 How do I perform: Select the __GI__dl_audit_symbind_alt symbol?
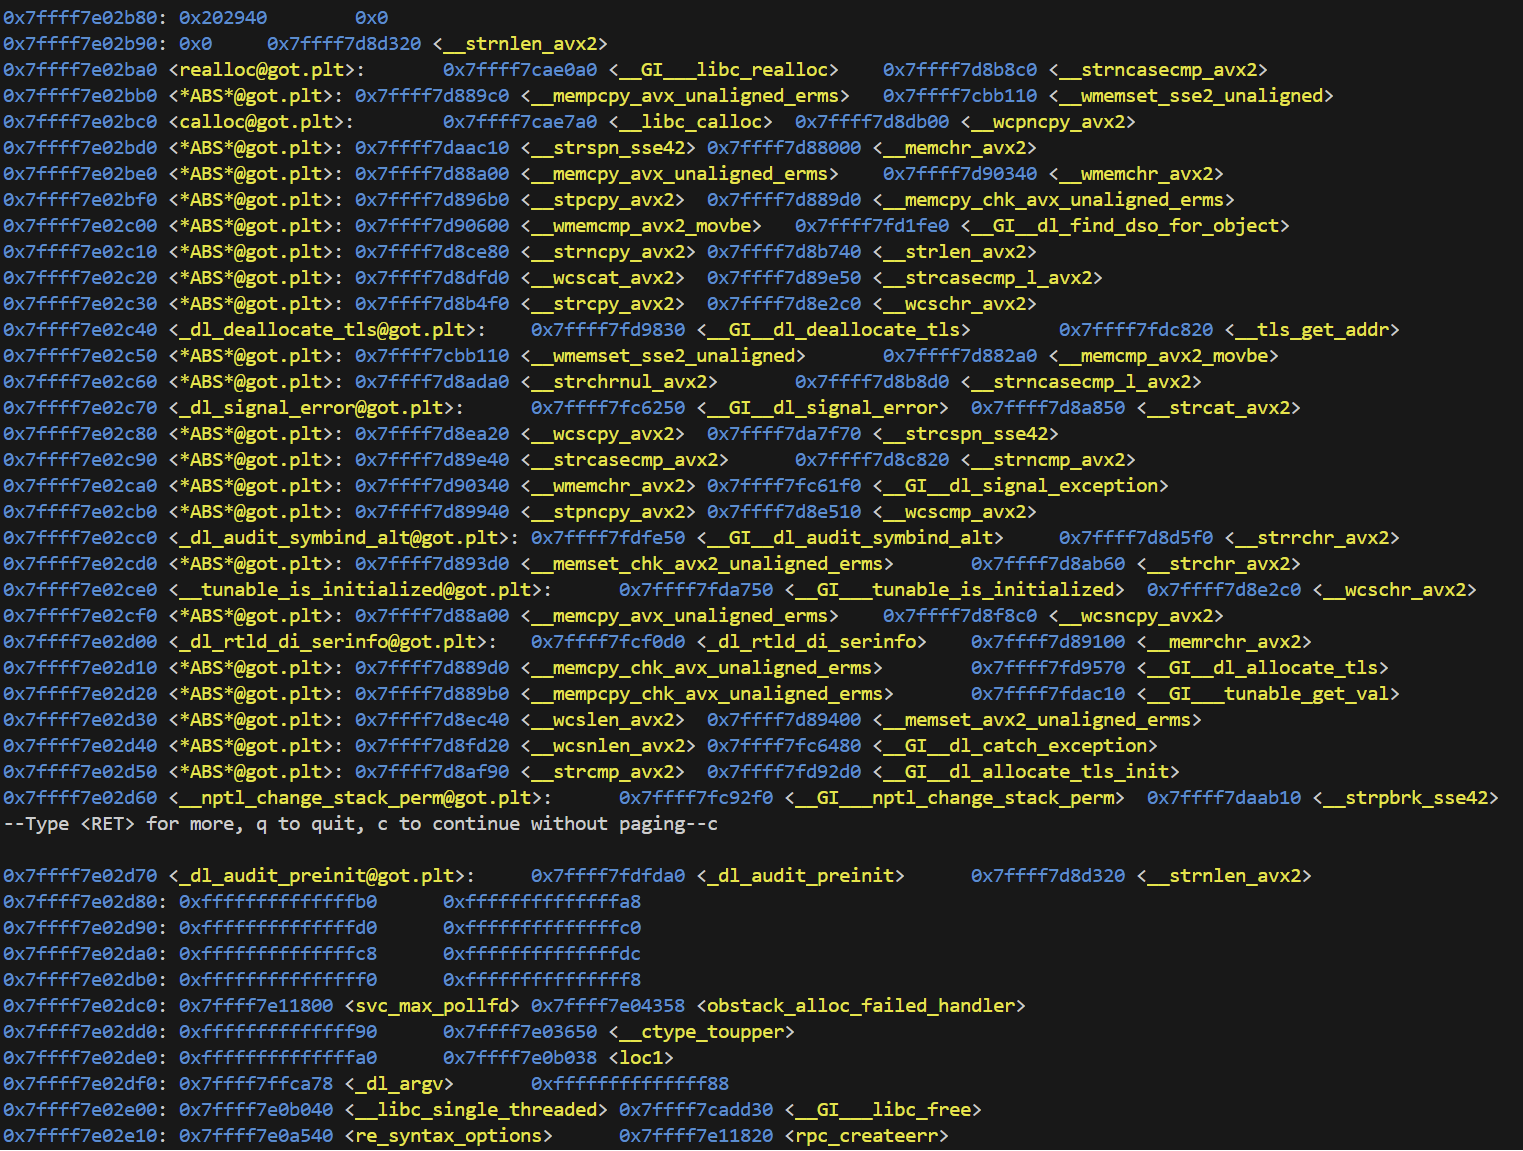(x=850, y=538)
